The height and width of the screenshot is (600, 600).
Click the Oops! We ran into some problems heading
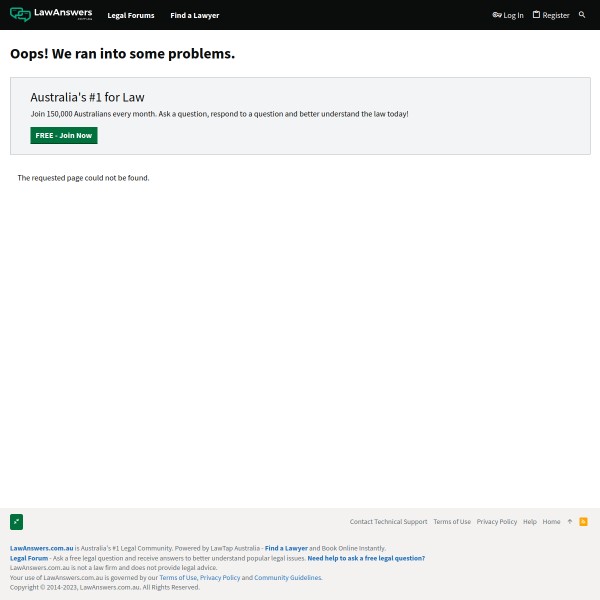(122, 54)
